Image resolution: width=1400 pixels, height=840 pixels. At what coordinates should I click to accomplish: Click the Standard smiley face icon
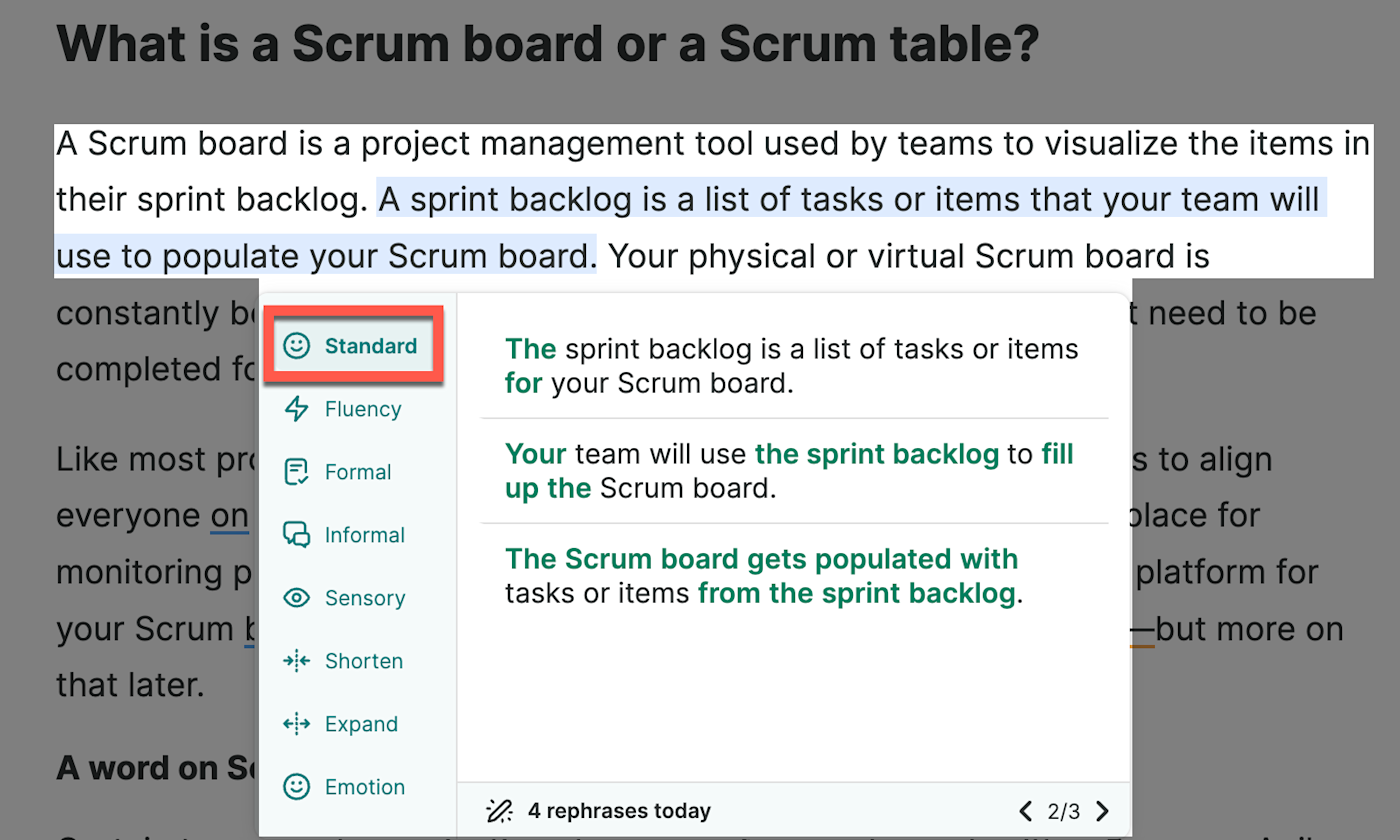click(x=296, y=346)
